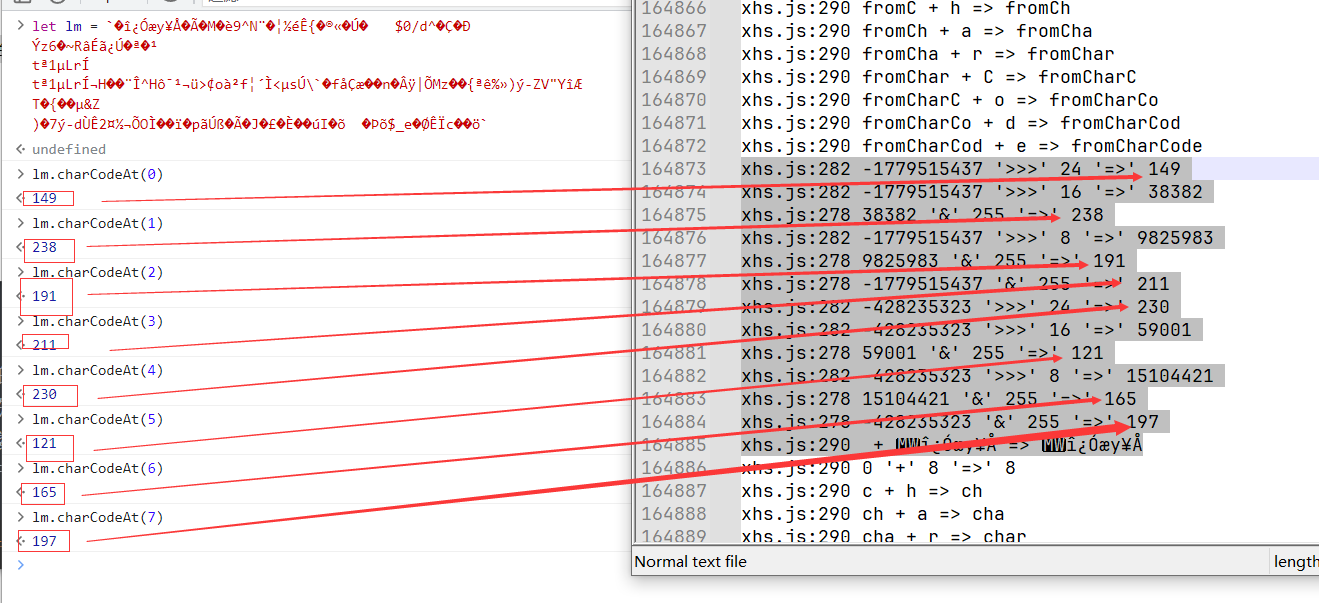Viewport: 1319px width, 603px height.
Task: Click line number 164884 in editor margin
Action: click(x=673, y=422)
